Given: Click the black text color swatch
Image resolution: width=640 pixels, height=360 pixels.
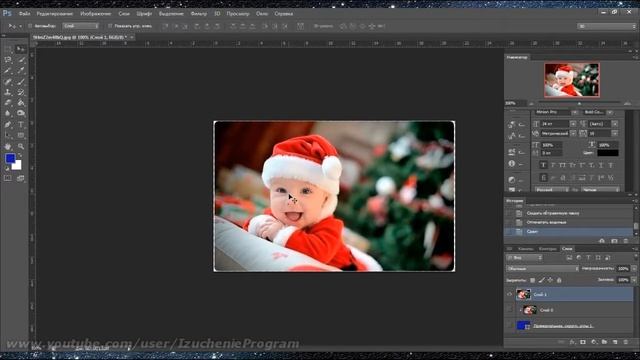Looking at the screenshot, I should pos(608,153).
